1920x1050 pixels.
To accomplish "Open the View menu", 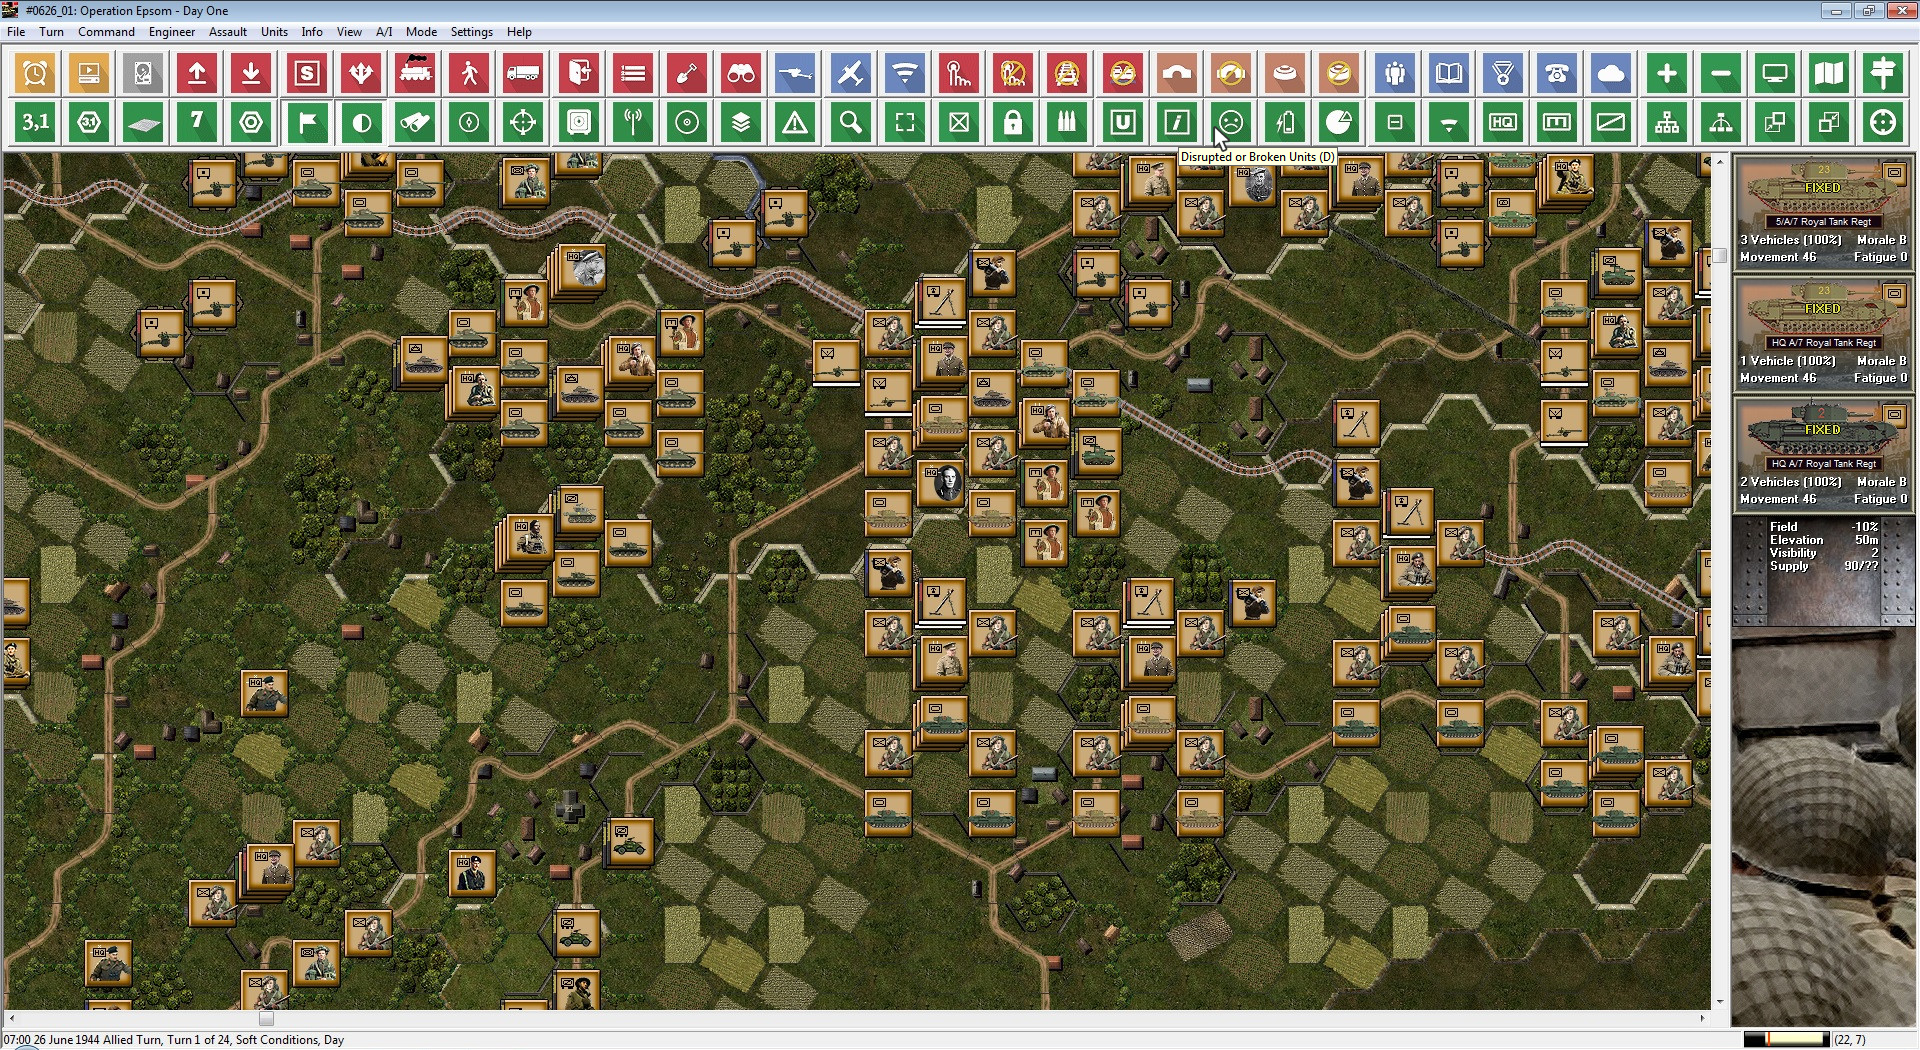I will click(x=349, y=32).
